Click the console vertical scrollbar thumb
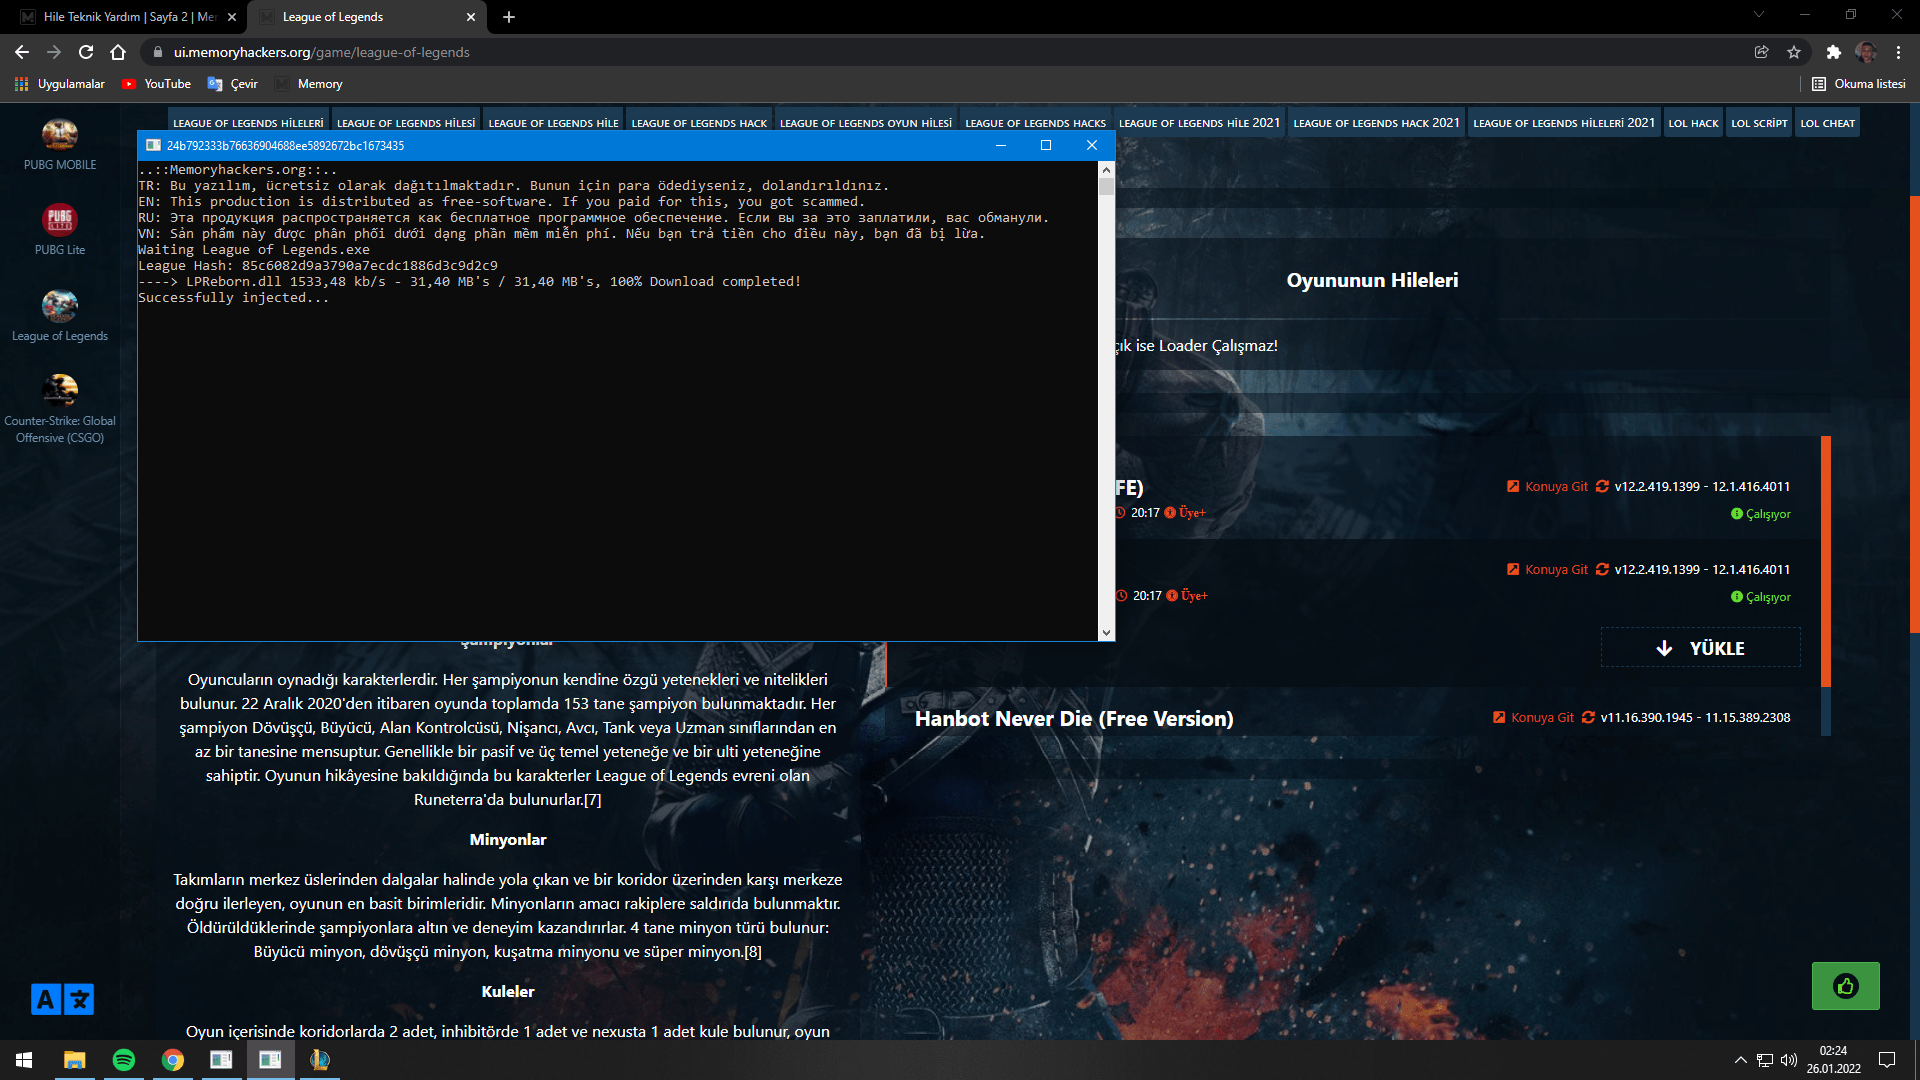 click(x=1106, y=187)
